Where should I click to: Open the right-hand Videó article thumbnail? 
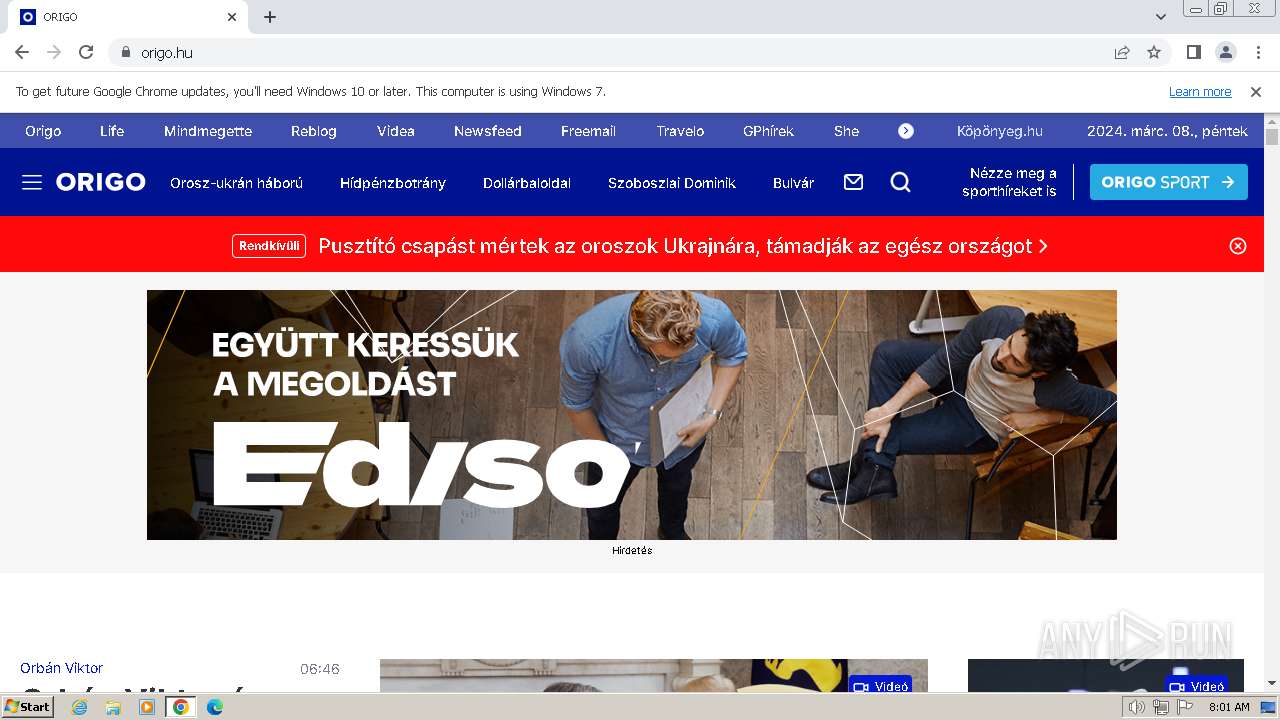1106,675
